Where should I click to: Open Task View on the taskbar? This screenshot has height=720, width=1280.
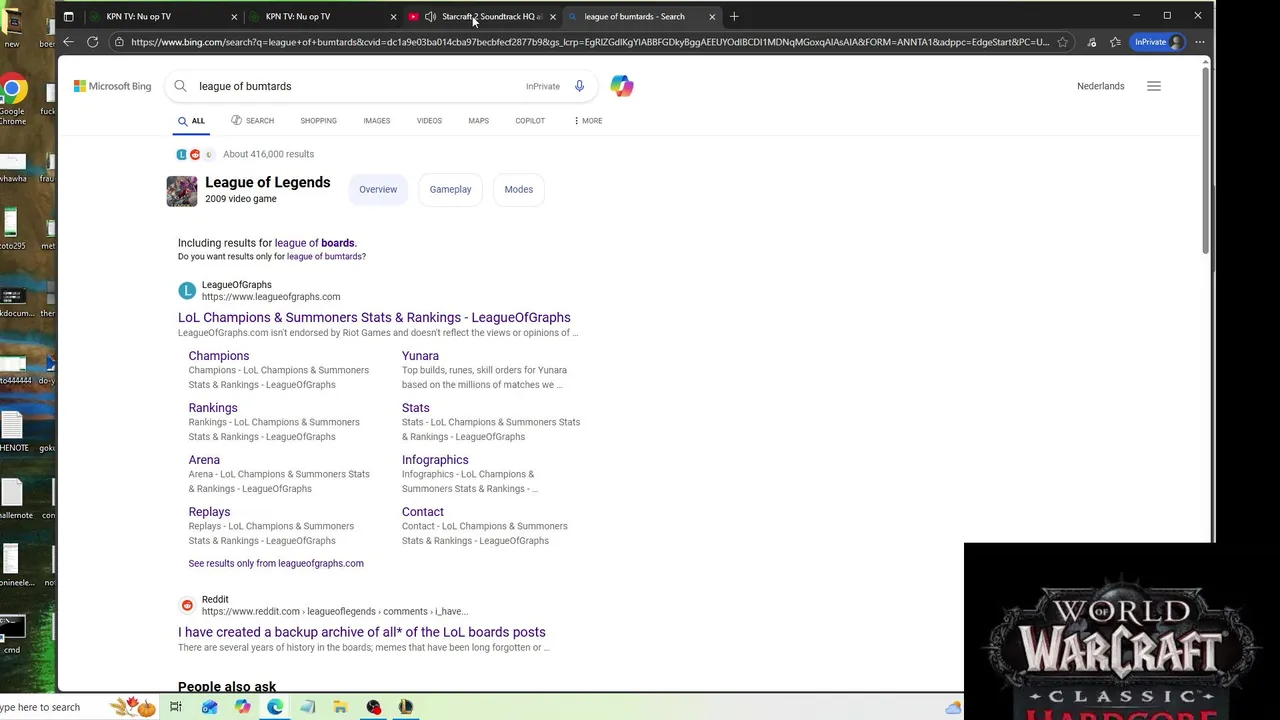click(176, 707)
